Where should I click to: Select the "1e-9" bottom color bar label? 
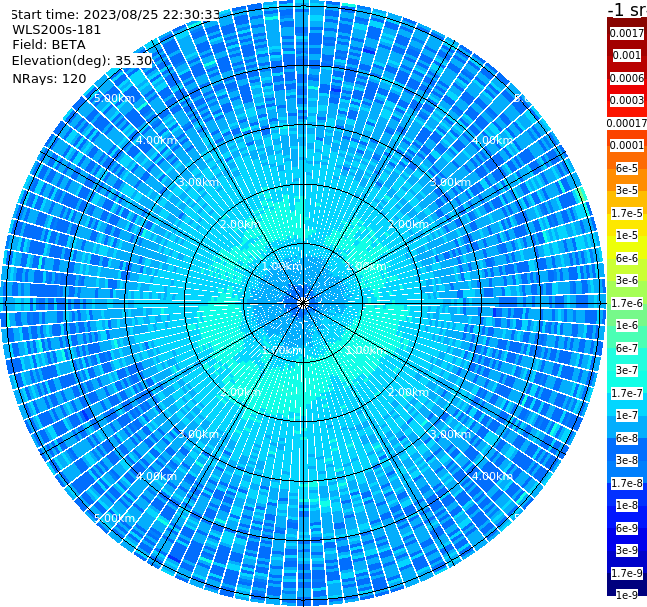[x=627, y=595]
